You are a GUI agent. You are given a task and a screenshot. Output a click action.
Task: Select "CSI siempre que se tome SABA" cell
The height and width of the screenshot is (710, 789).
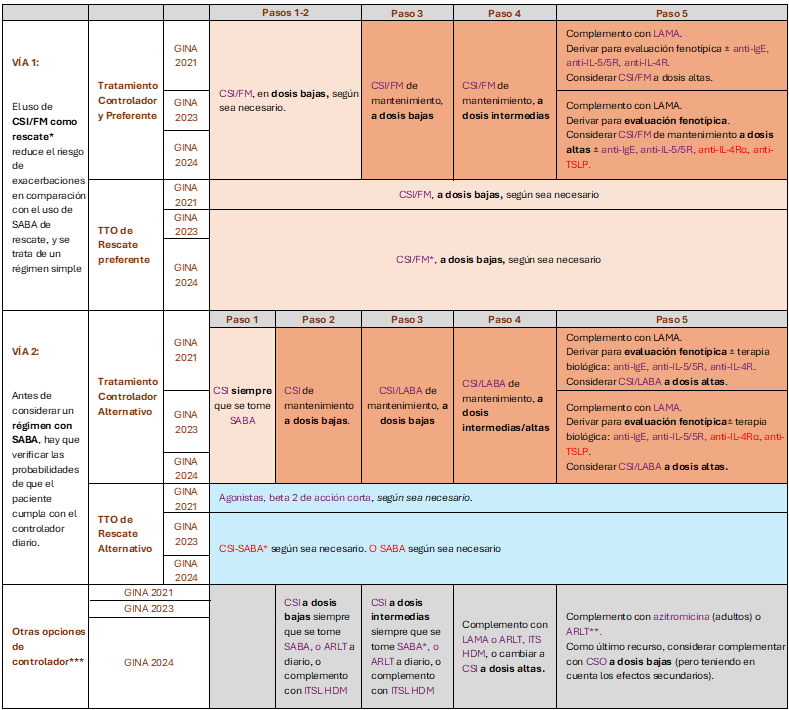point(242,405)
